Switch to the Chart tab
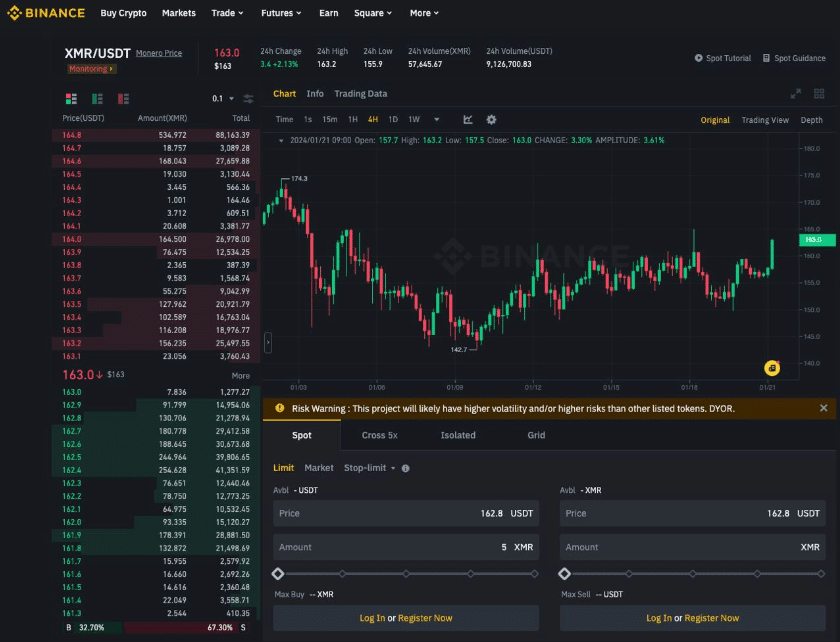This screenshot has height=642, width=840. tap(284, 94)
